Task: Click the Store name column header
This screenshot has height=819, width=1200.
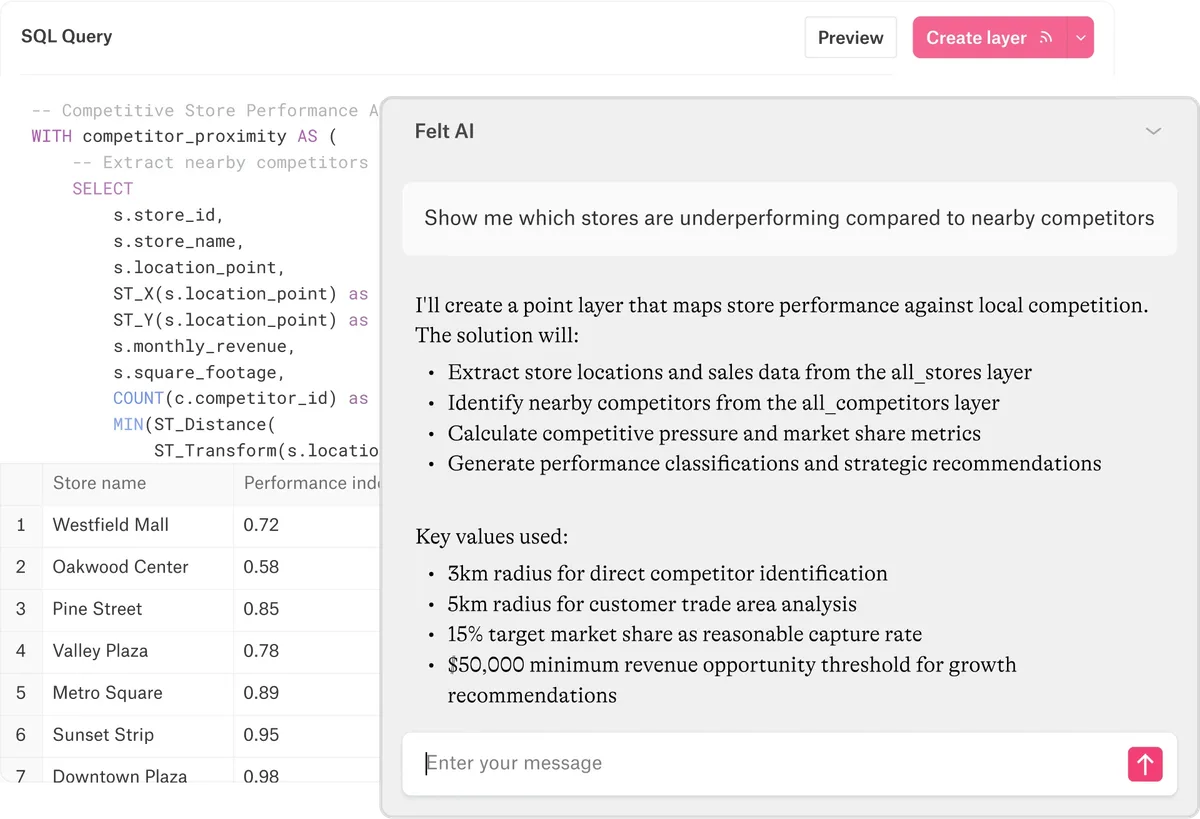Action: [138, 483]
